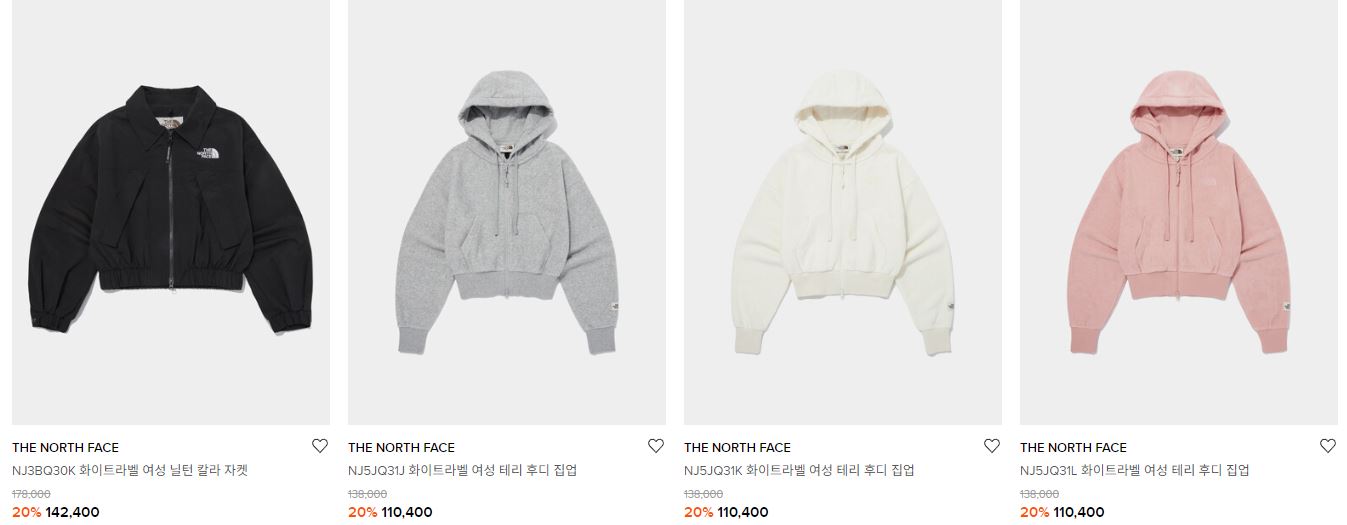This screenshot has width=1347, height=525.
Task: Select 110,400 price under gray hoodie
Action: [x=407, y=512]
